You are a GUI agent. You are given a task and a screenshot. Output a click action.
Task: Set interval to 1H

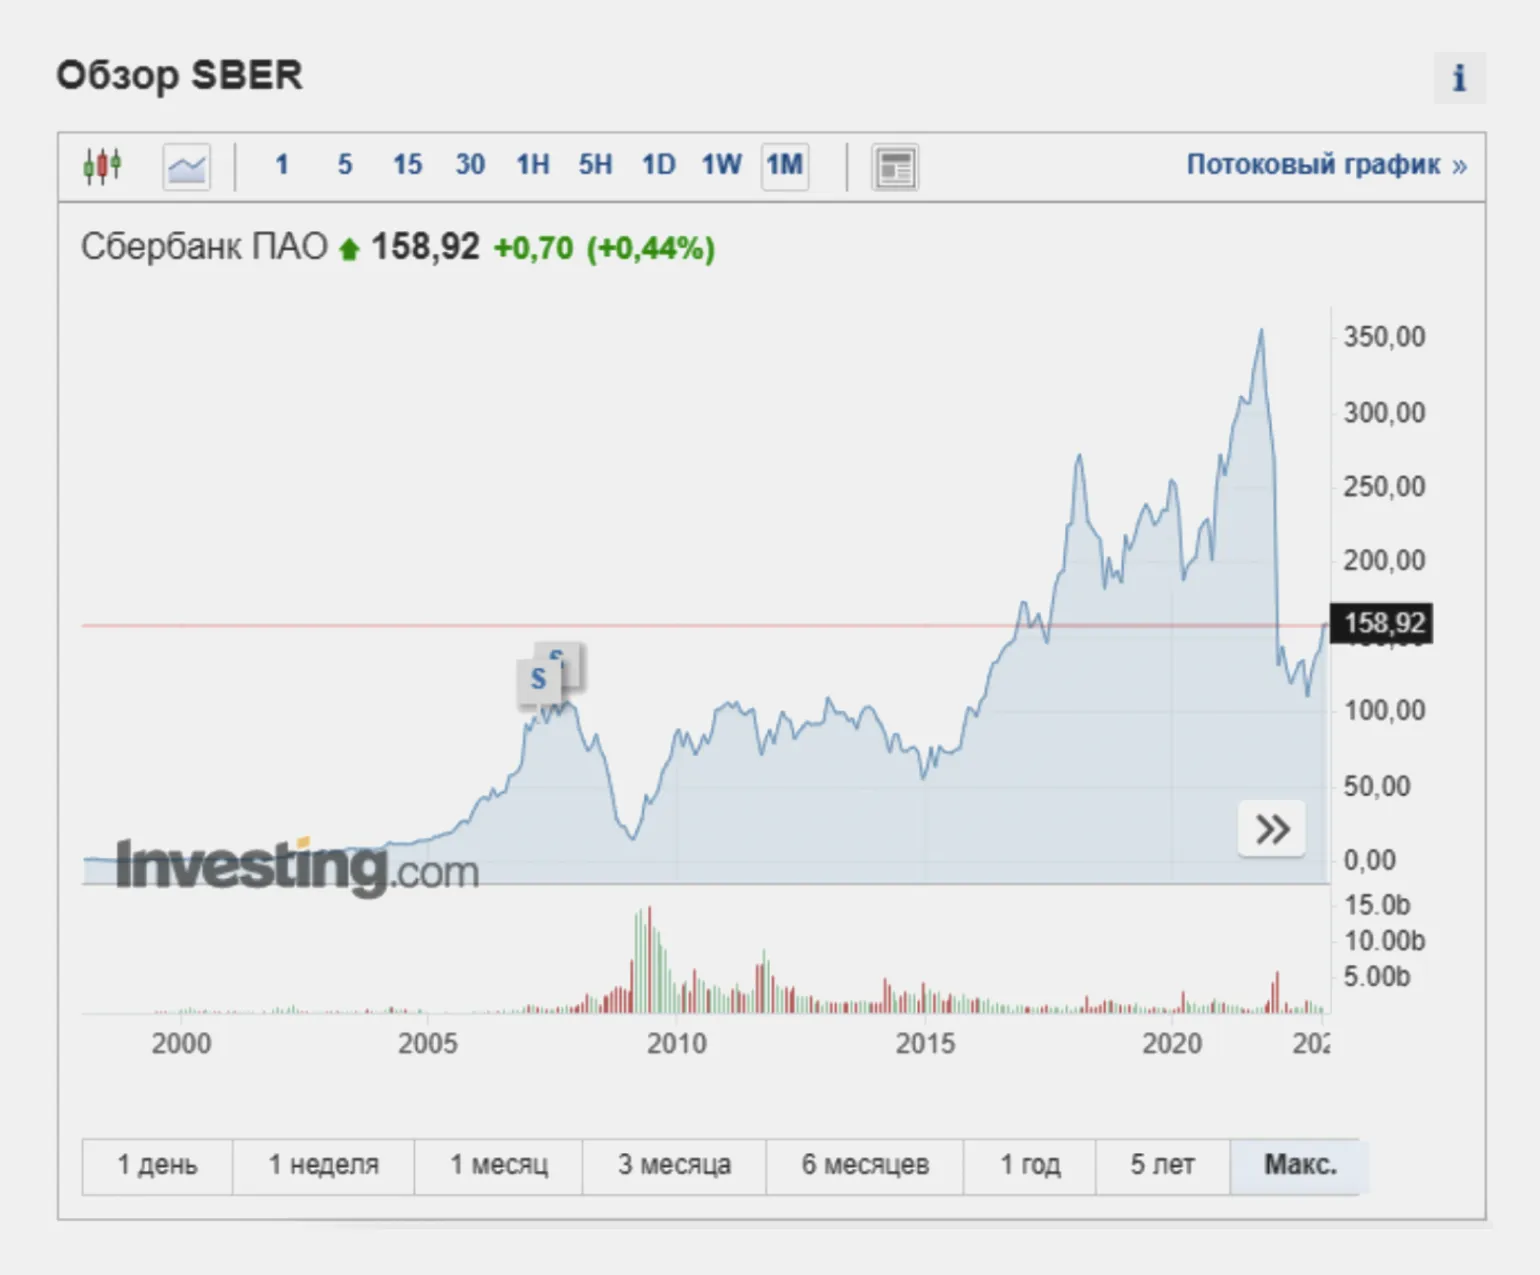[533, 165]
